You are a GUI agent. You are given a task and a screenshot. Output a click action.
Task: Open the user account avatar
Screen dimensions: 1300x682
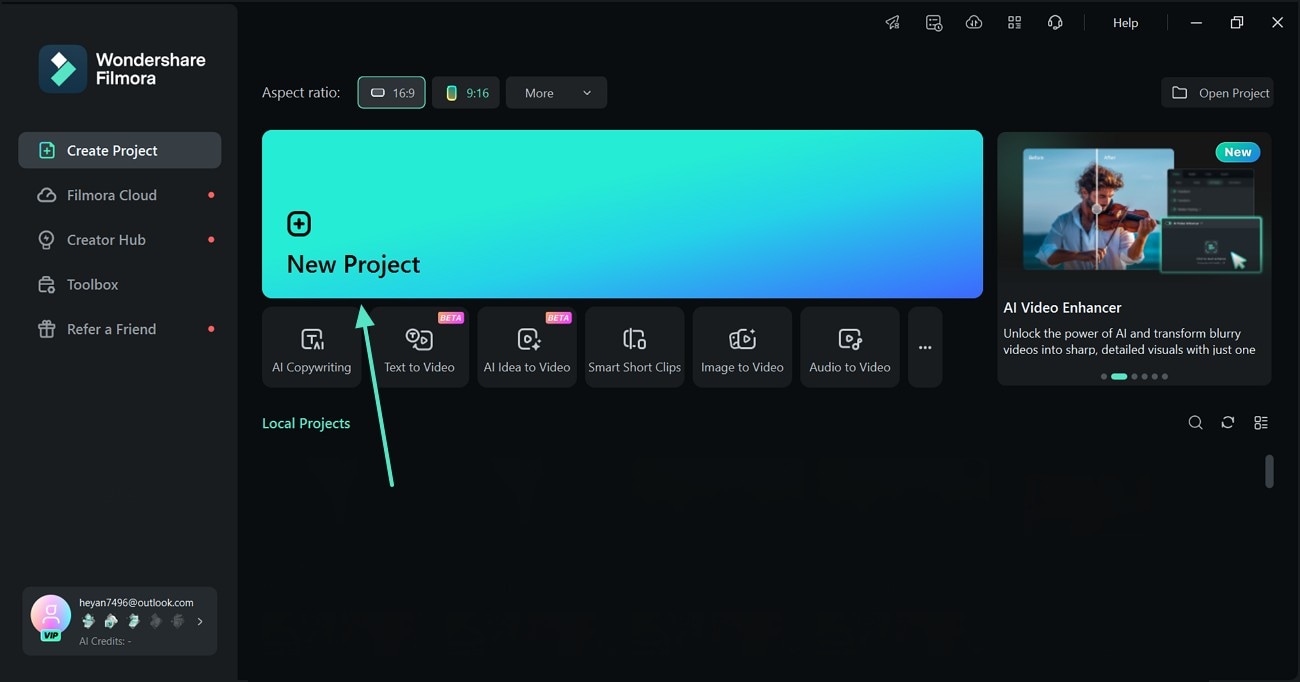pos(51,616)
